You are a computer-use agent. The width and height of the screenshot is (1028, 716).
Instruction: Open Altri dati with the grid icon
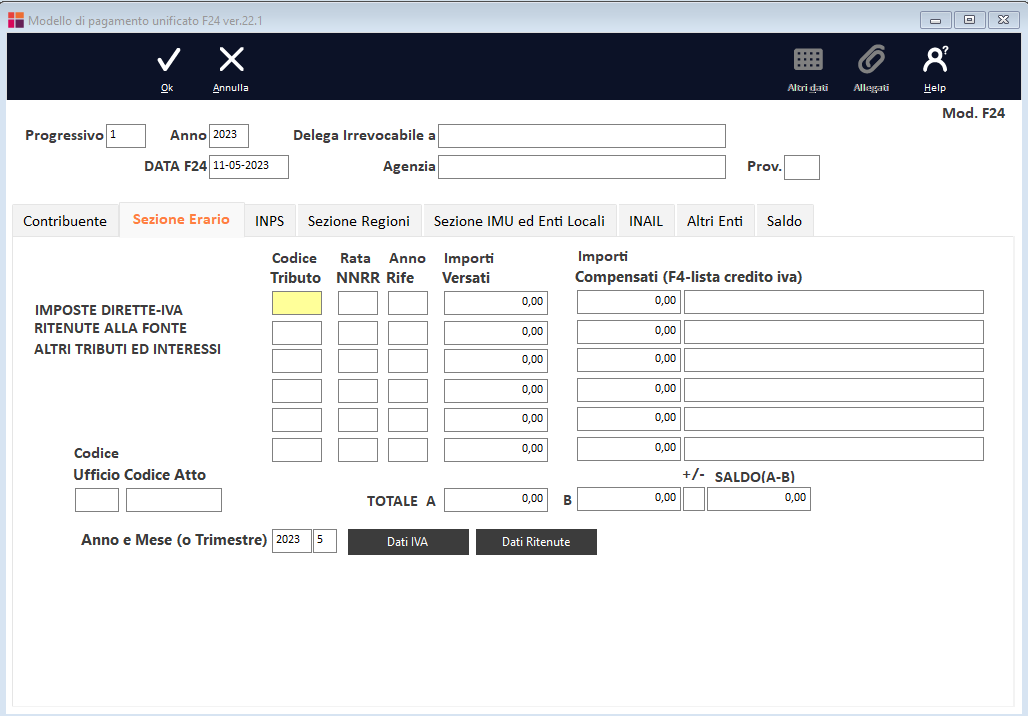(x=807, y=60)
